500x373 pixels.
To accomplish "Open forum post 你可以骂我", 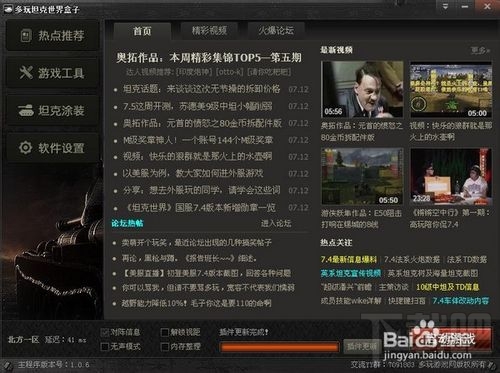I will coord(208,287).
